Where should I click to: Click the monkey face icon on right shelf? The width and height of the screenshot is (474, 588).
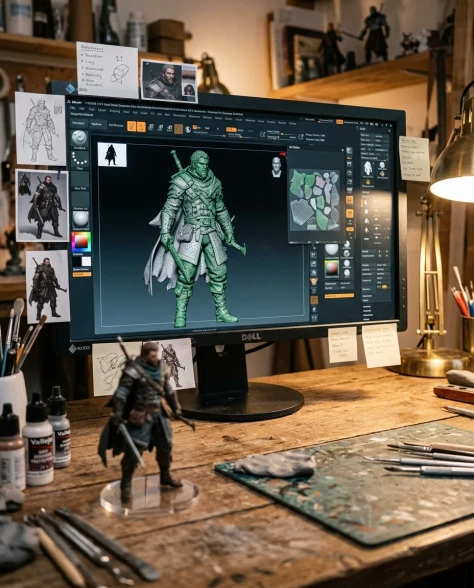pyautogui.click(x=314, y=281)
